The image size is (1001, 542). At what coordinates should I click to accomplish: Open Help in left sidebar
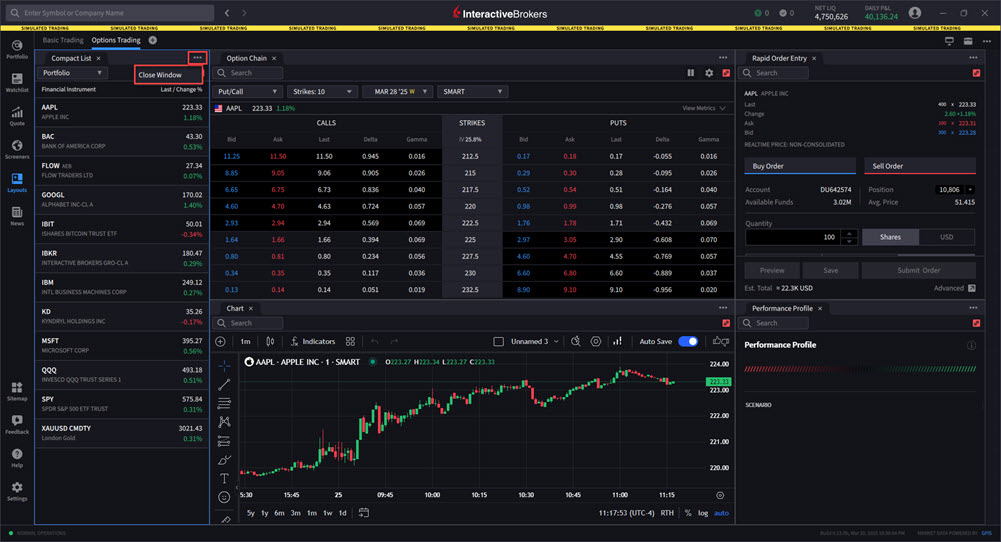coord(17,458)
